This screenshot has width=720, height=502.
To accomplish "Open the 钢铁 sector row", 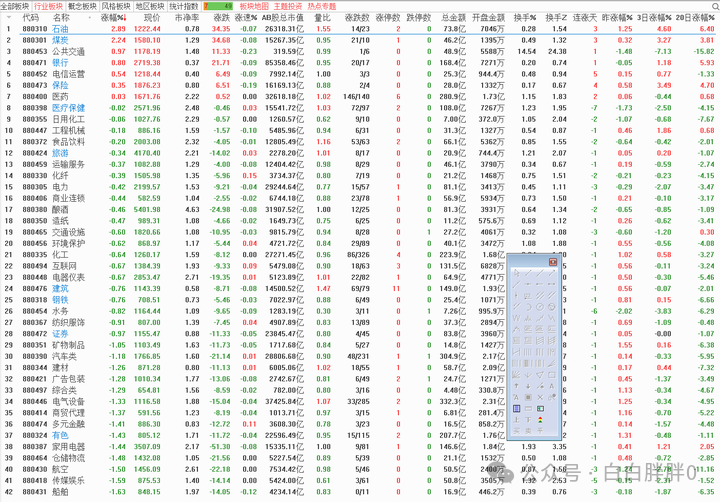I will click(x=360, y=300).
